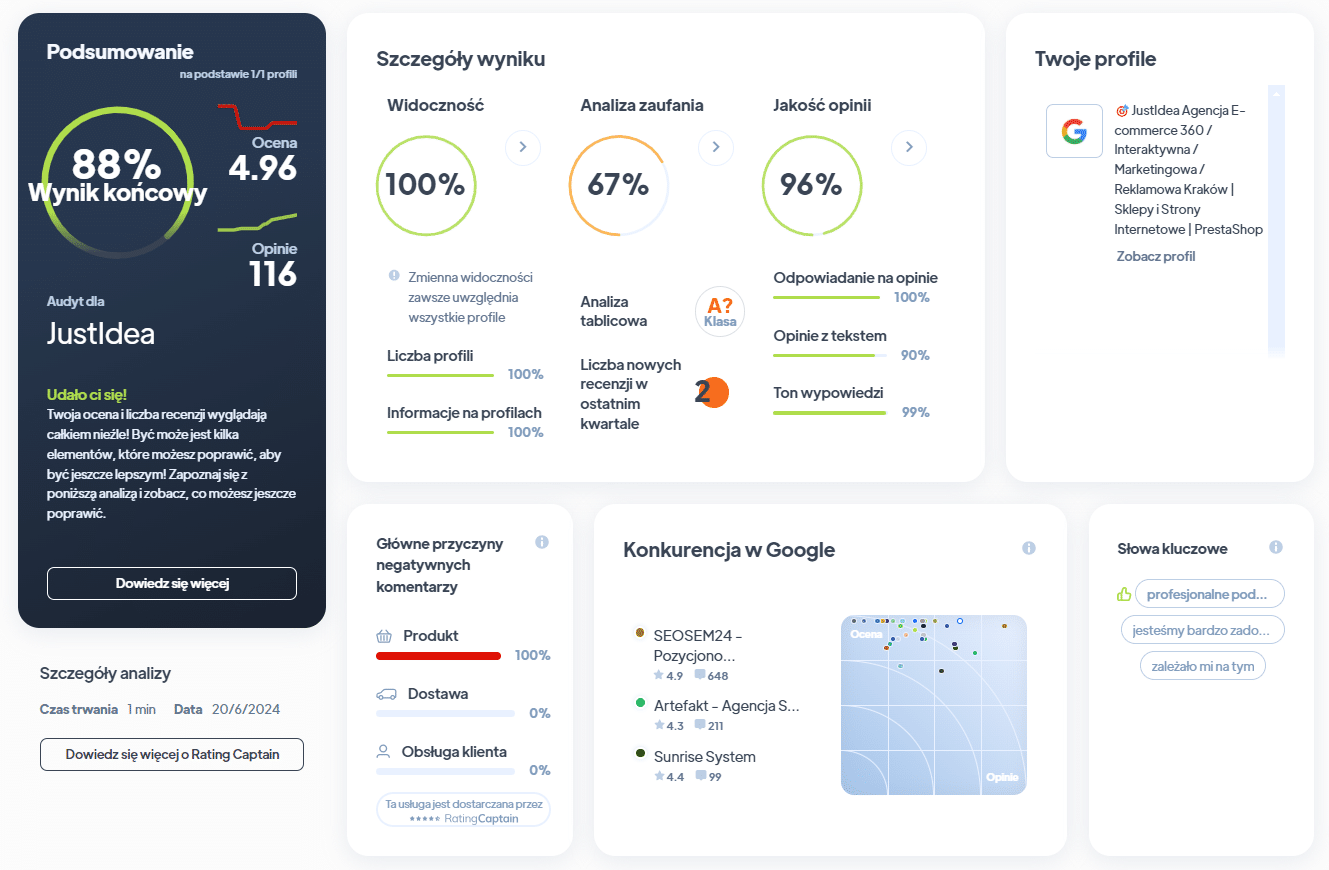Click the Dowiedz się więcej button
Image resolution: width=1329 pixels, height=870 pixels.
pos(172,583)
